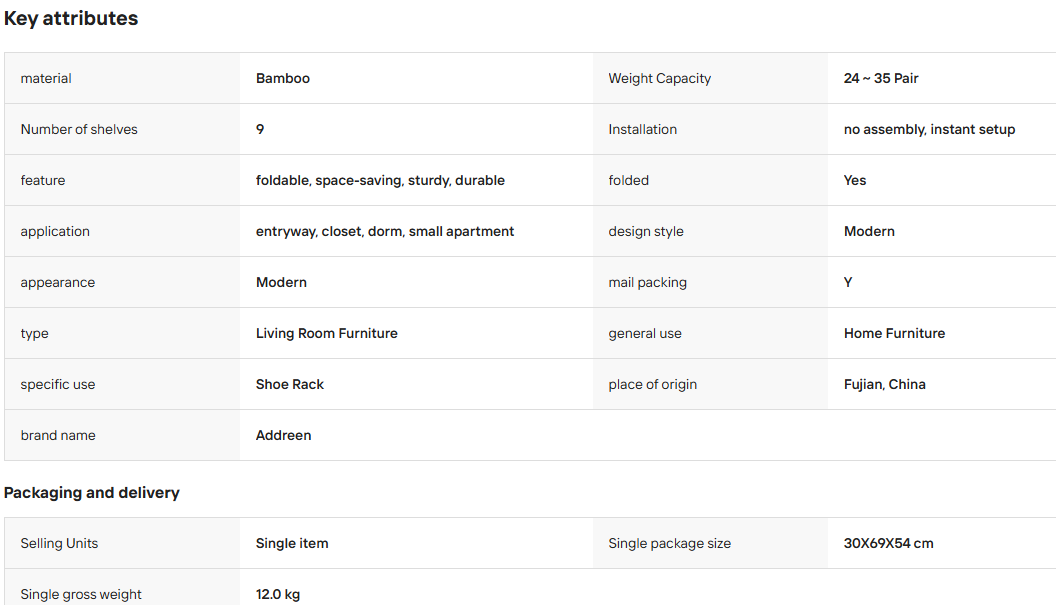
Task: Click the Key attributes heading
Action: pos(71,19)
